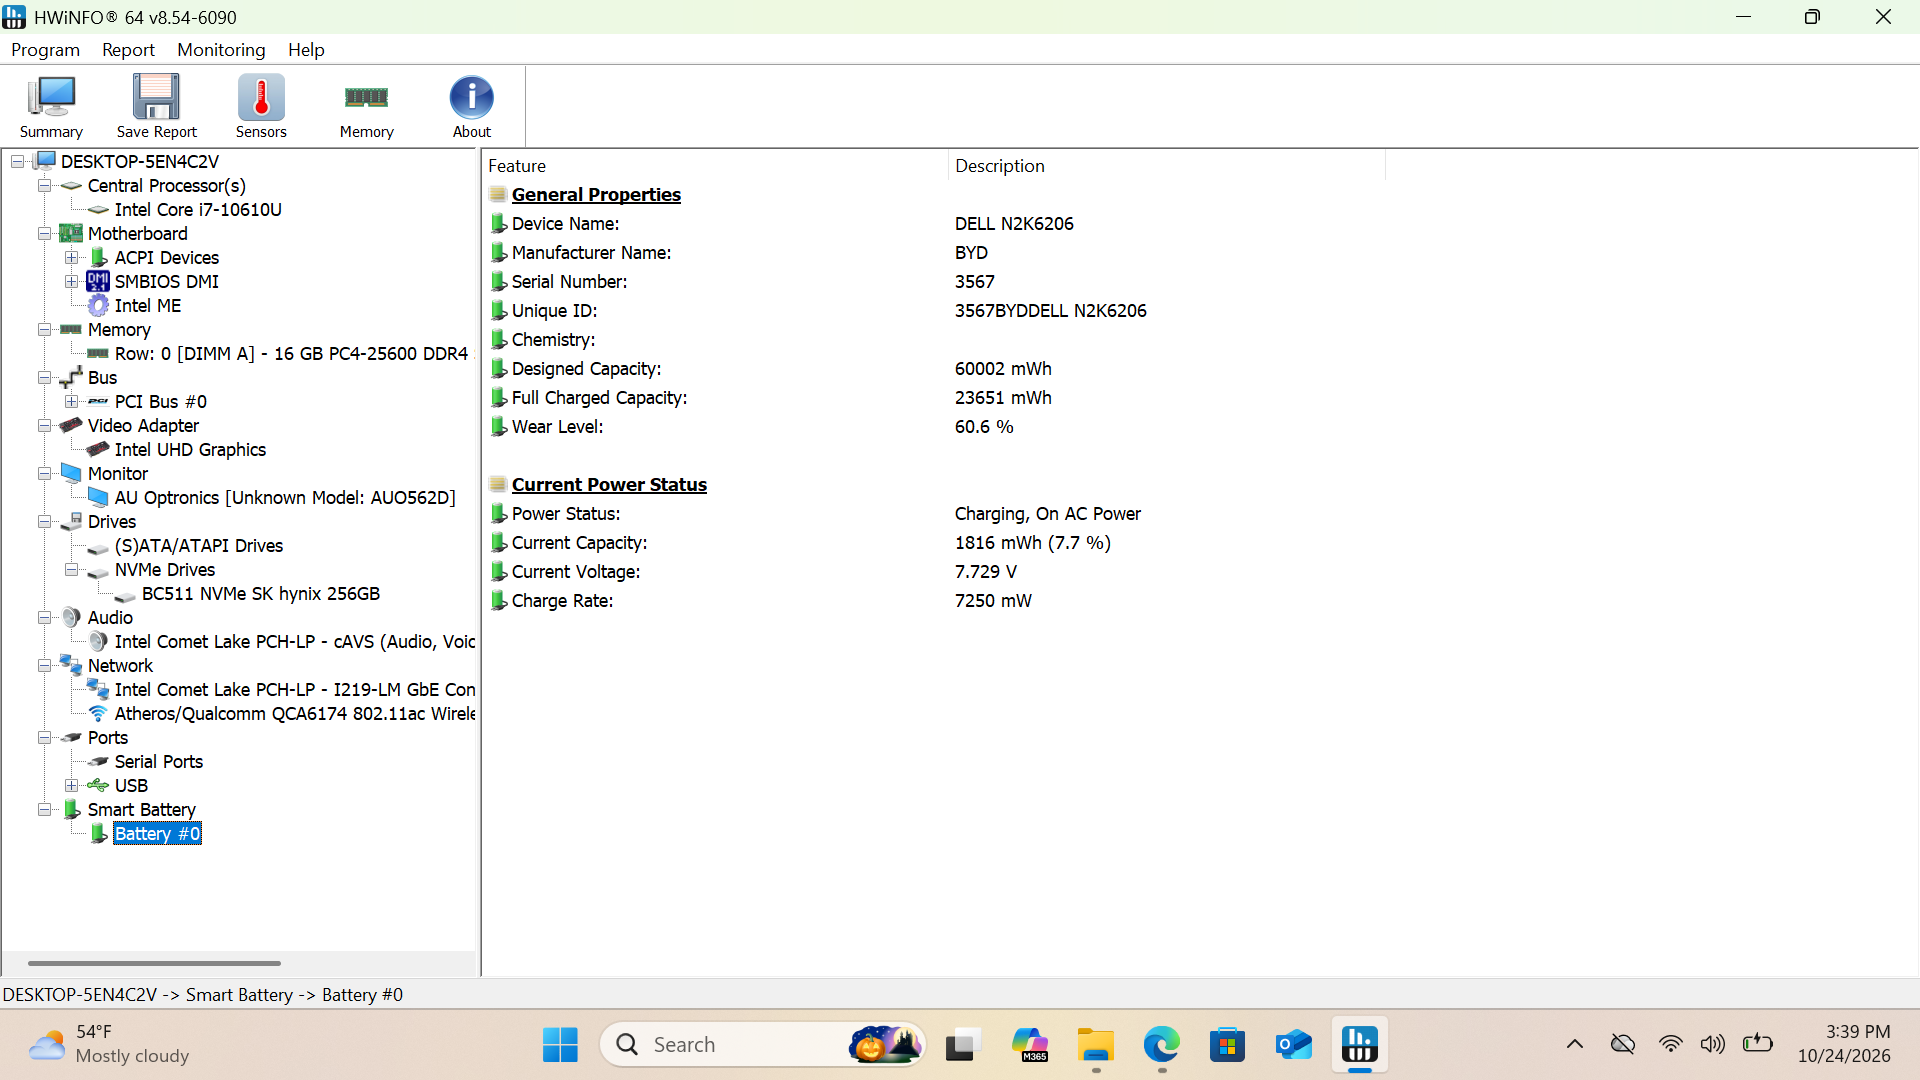The width and height of the screenshot is (1920, 1080).
Task: Click the Windows Start button
Action: pyautogui.click(x=560, y=1045)
